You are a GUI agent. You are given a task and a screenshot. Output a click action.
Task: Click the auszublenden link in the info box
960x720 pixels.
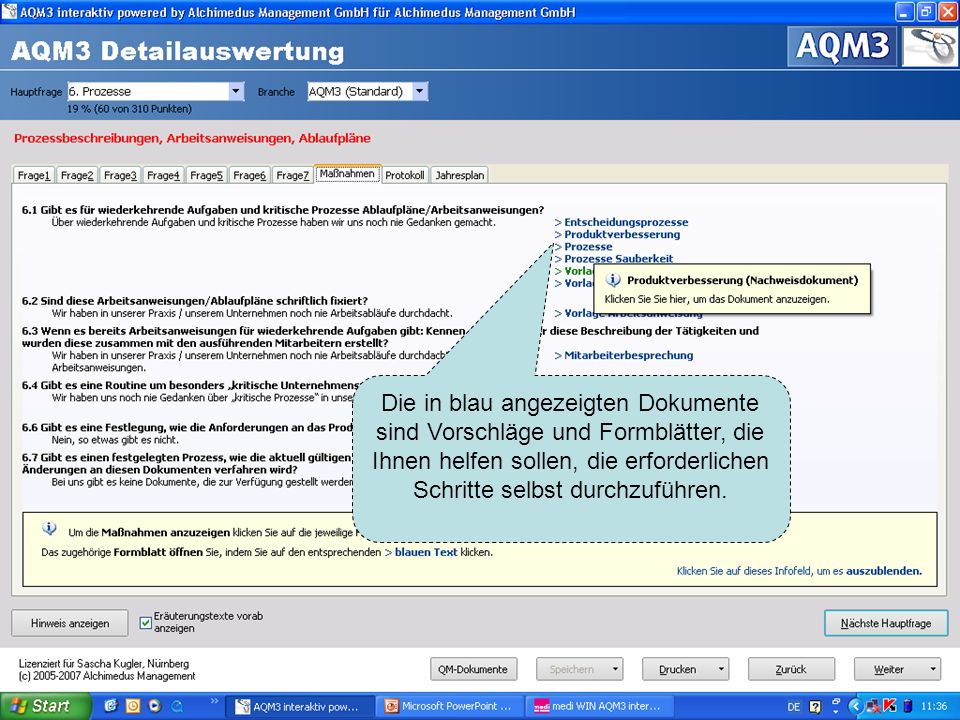click(883, 571)
